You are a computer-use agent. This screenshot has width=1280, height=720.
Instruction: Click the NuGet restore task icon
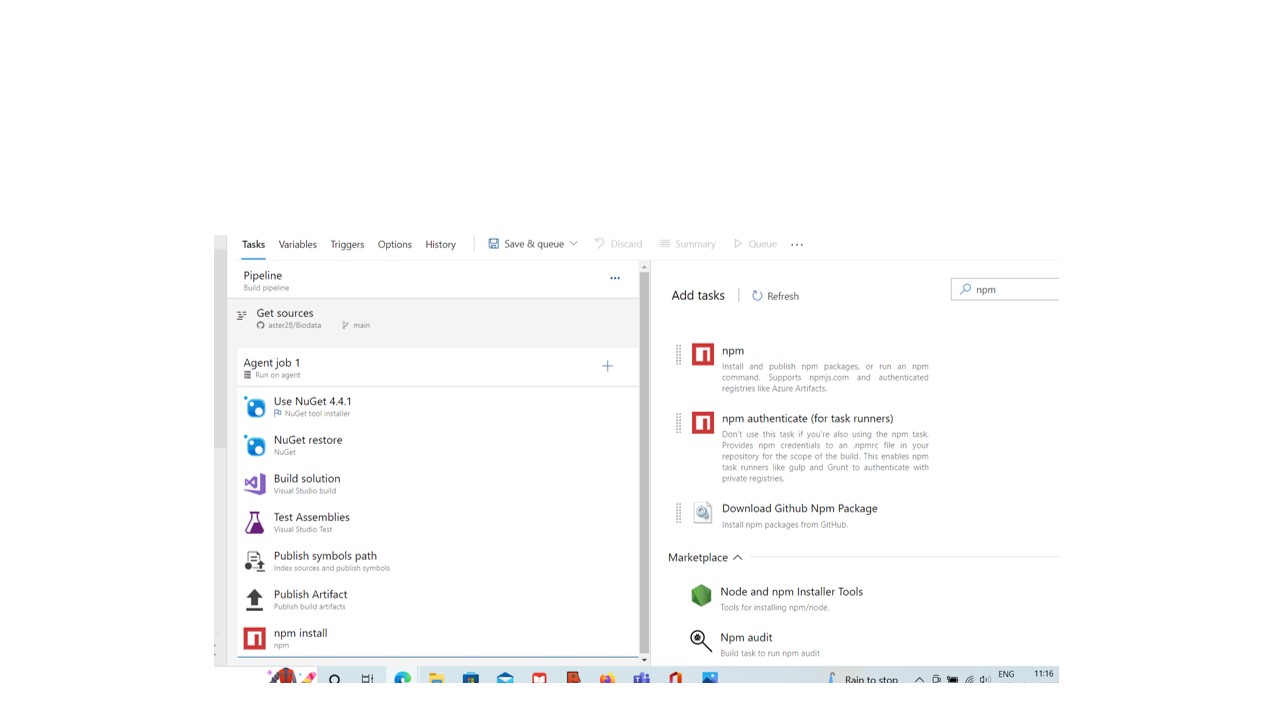point(255,445)
